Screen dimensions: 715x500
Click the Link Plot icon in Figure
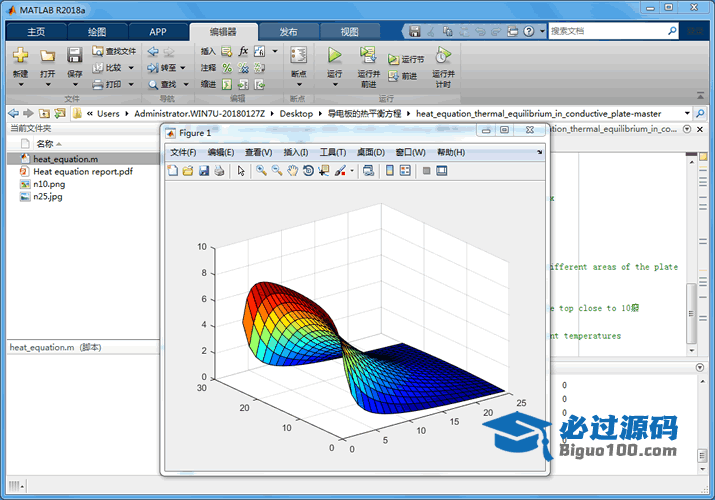368,171
